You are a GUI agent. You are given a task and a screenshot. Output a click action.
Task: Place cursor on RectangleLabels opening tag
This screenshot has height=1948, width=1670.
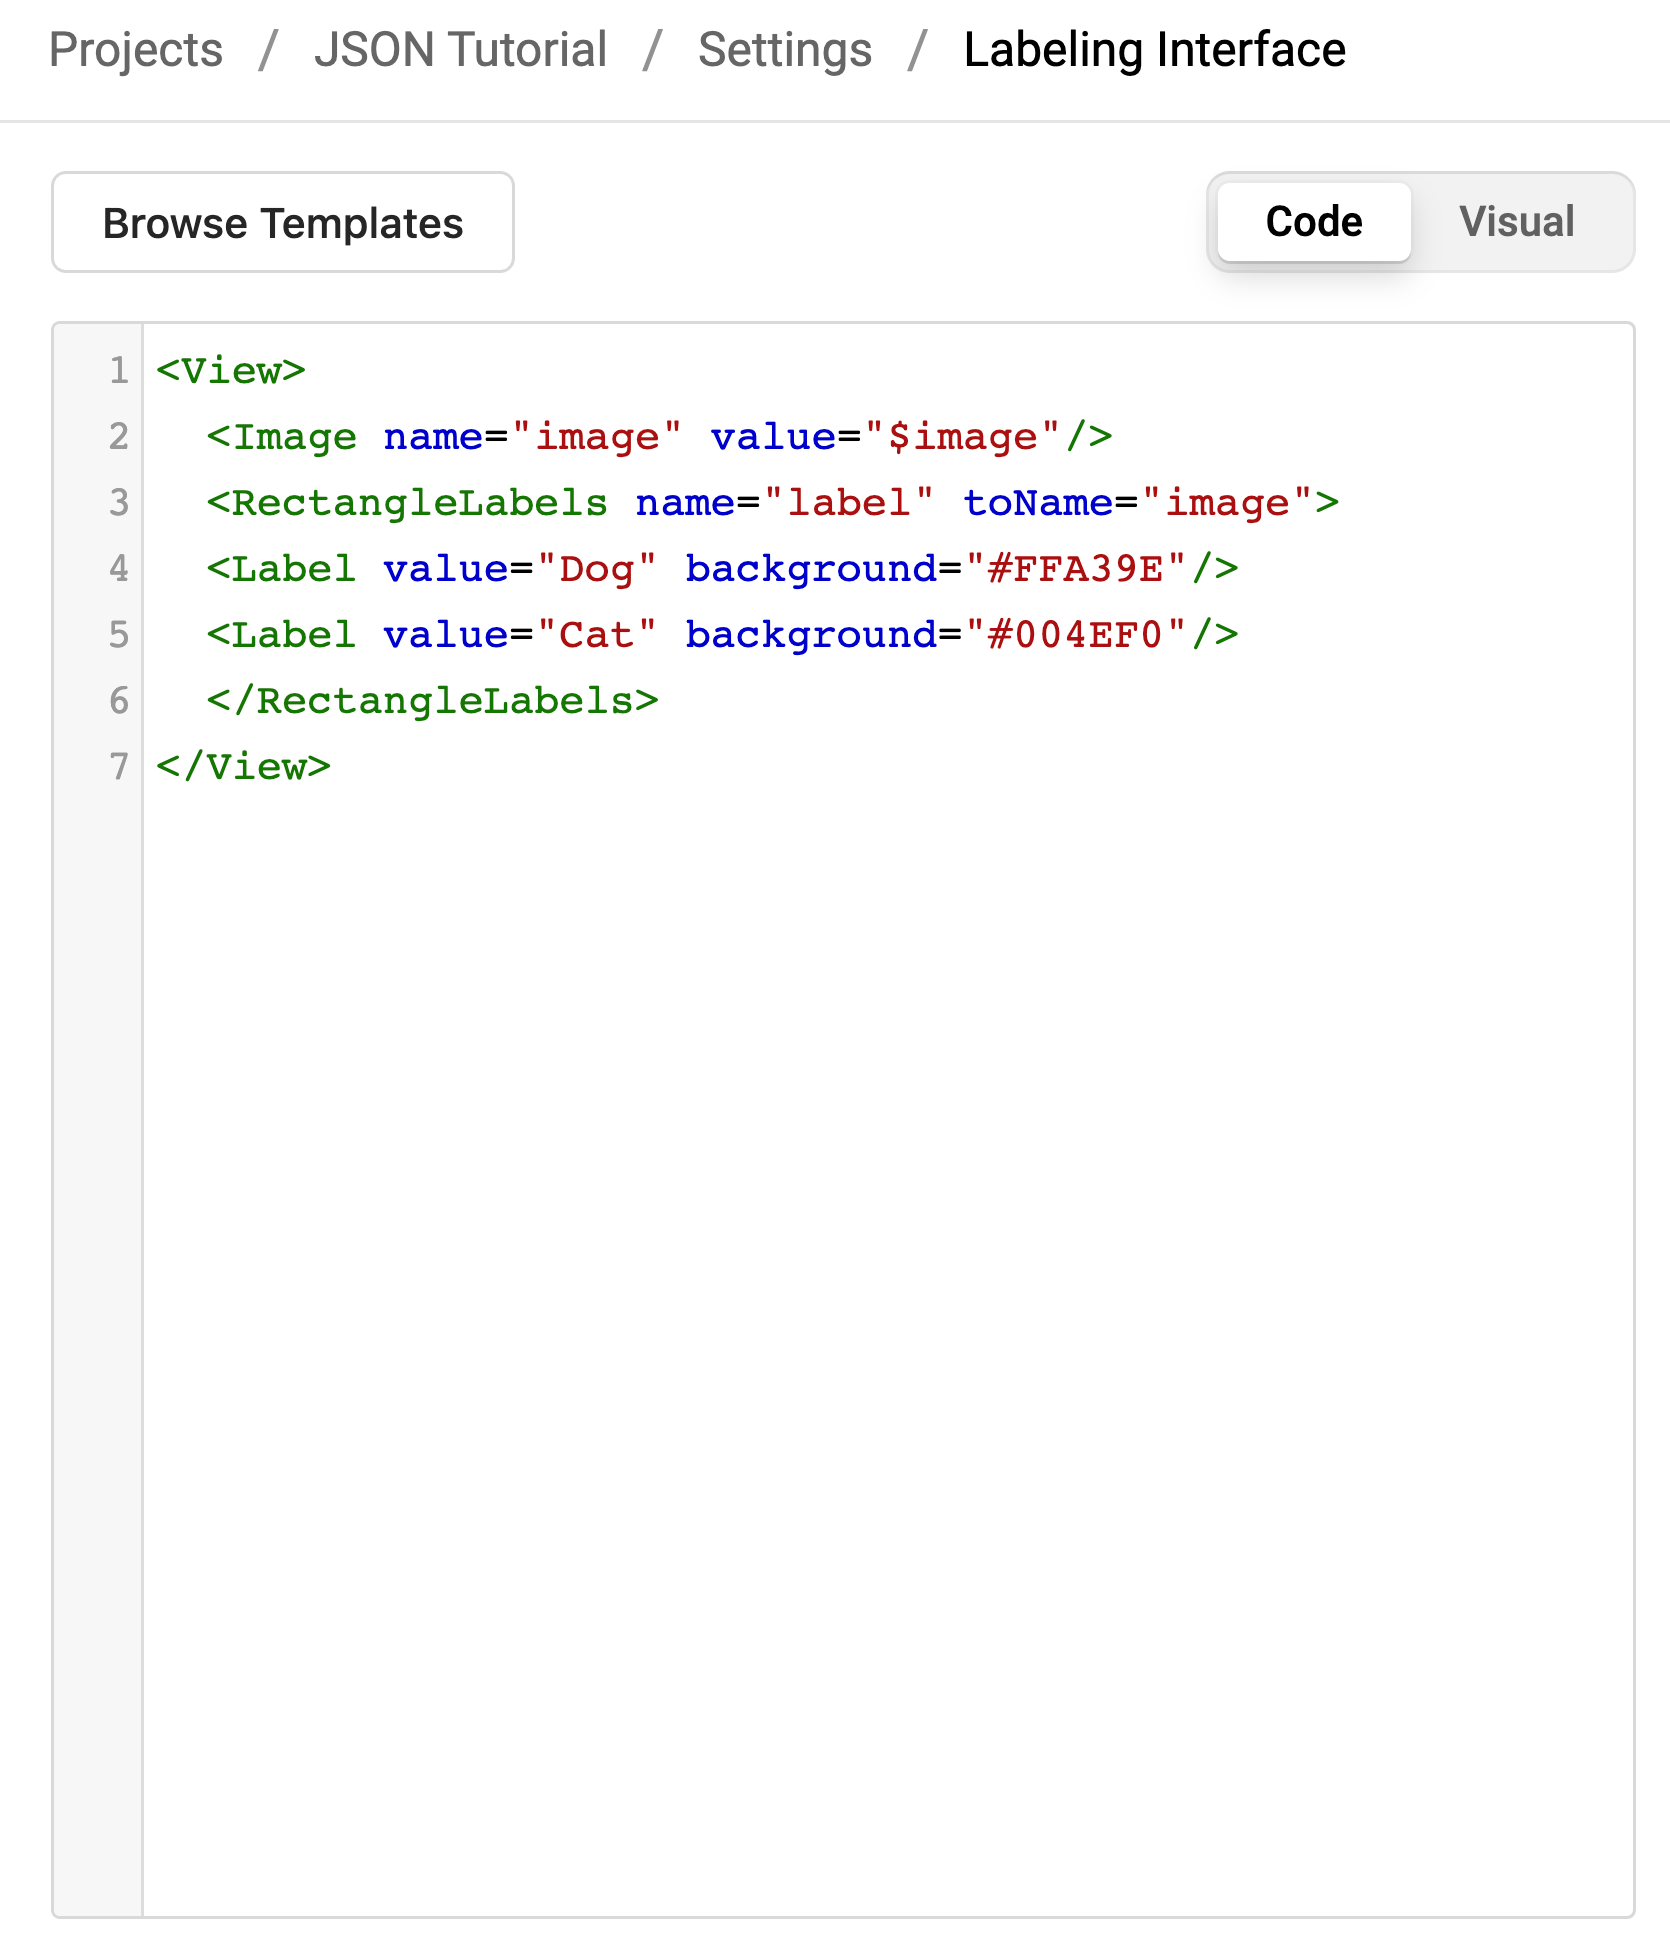pos(408,503)
